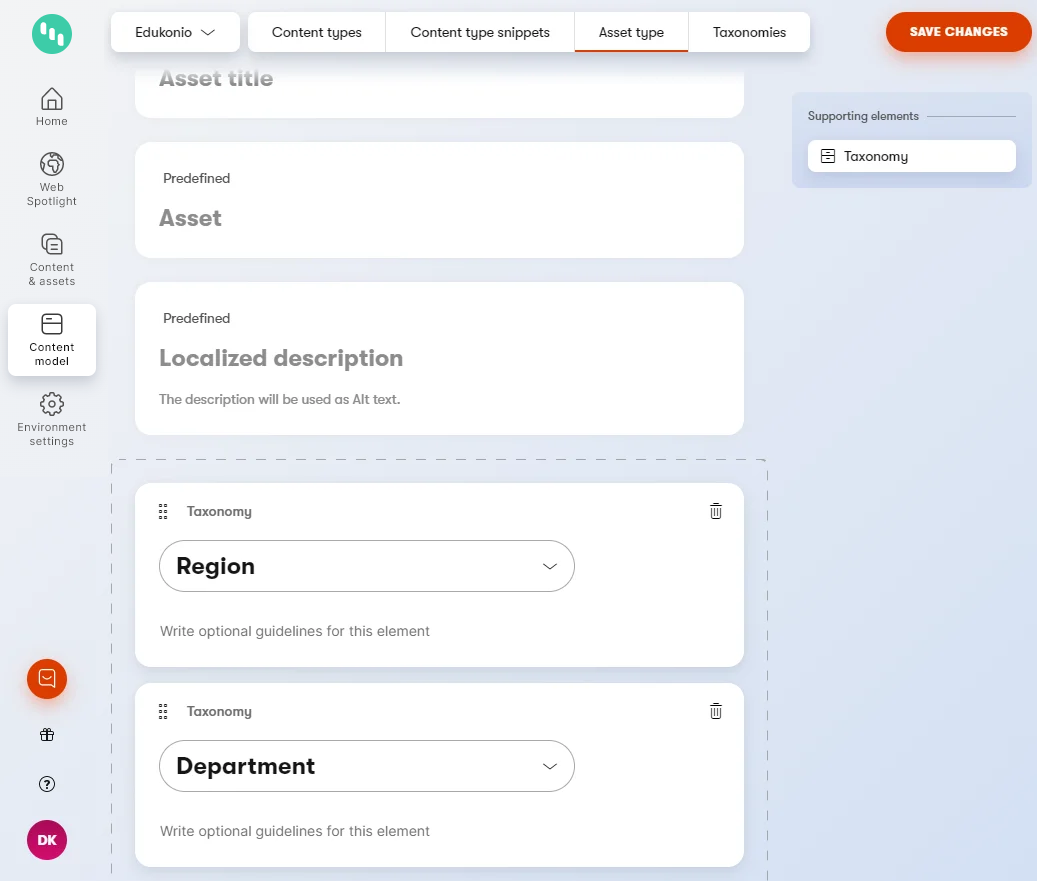Image resolution: width=1037 pixels, height=881 pixels.
Task: Navigate to Content & assets
Action: [51, 260]
